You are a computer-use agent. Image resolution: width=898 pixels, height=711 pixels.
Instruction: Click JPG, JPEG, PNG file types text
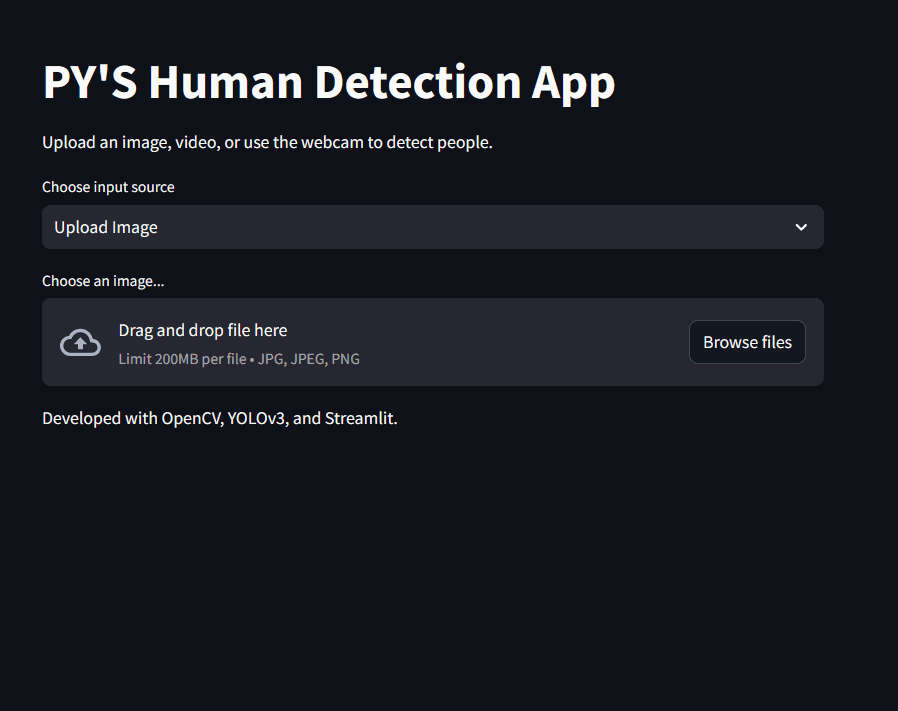click(309, 359)
